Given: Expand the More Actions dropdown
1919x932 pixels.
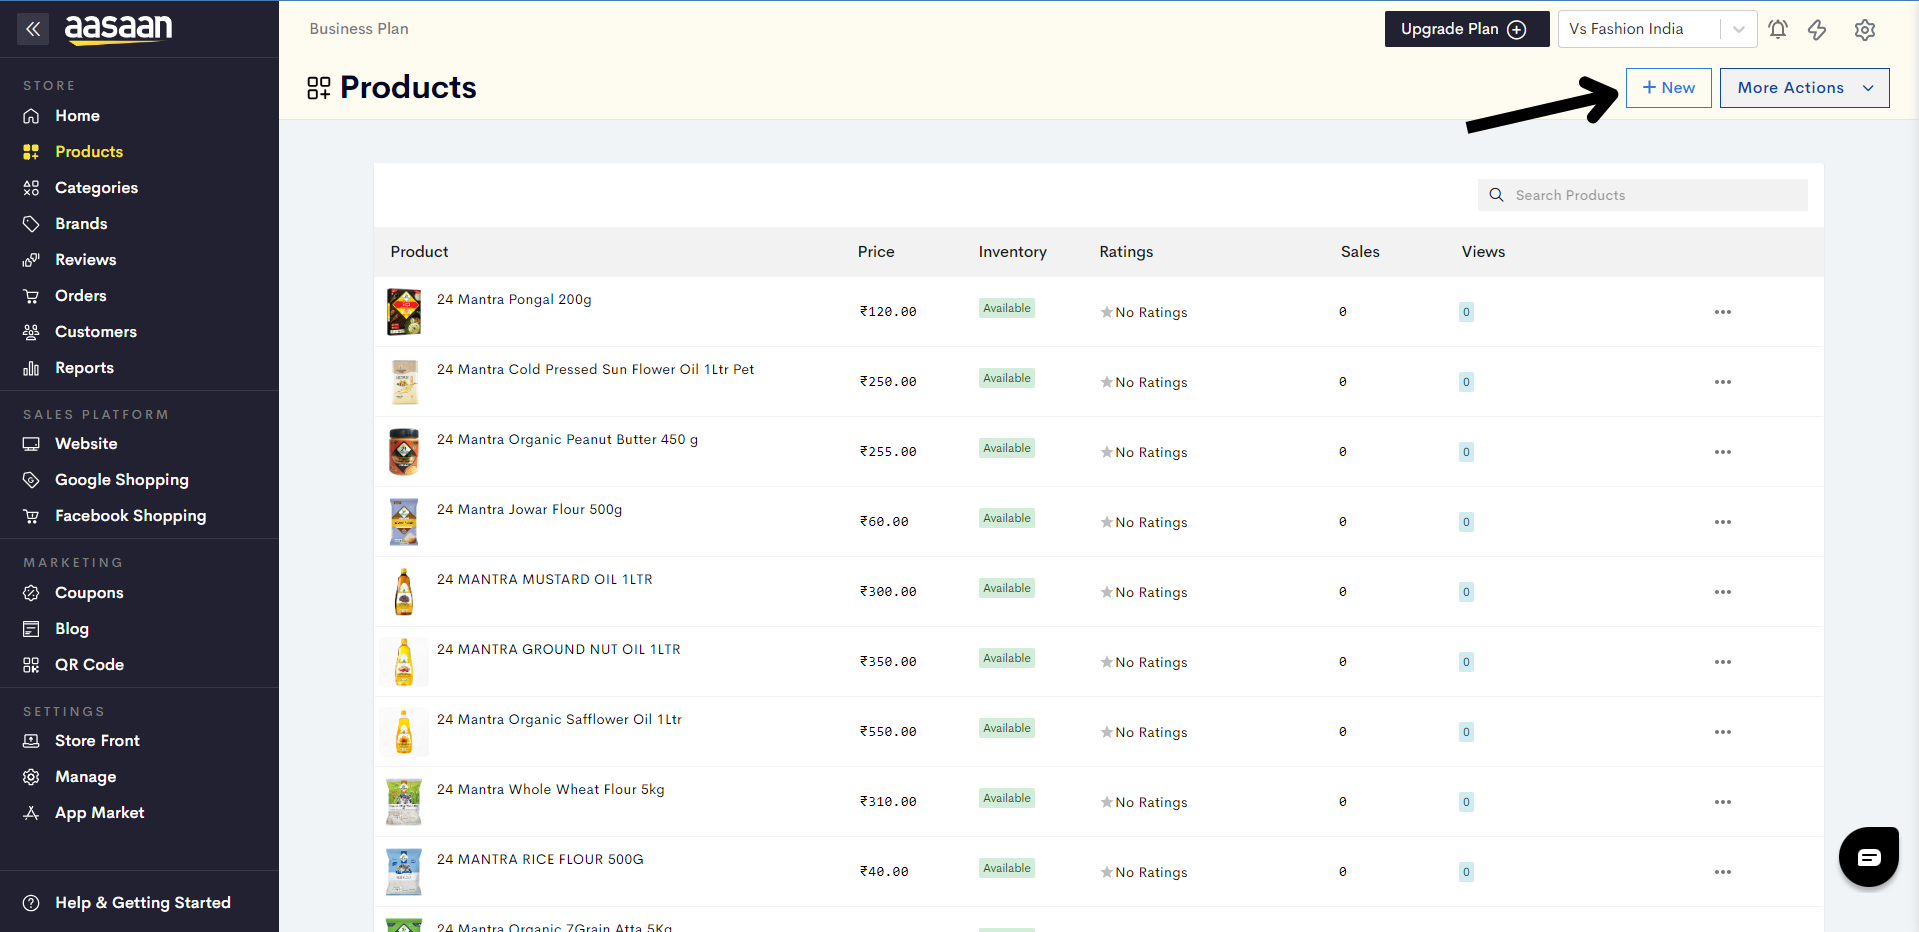Looking at the screenshot, I should point(1804,88).
